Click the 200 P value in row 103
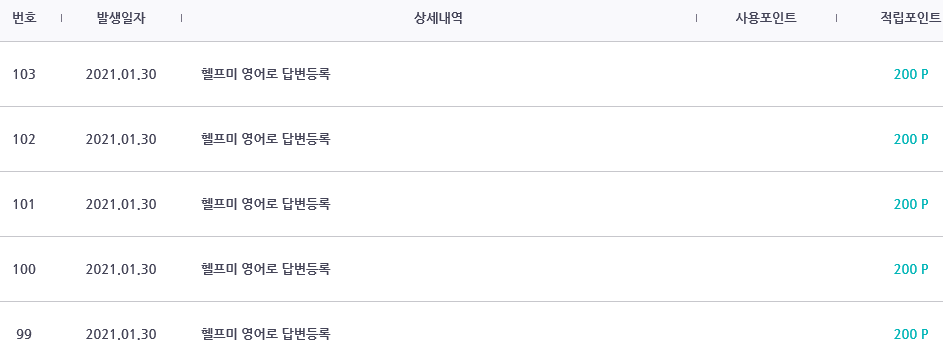Viewport: 943px width, 362px height. click(x=911, y=75)
